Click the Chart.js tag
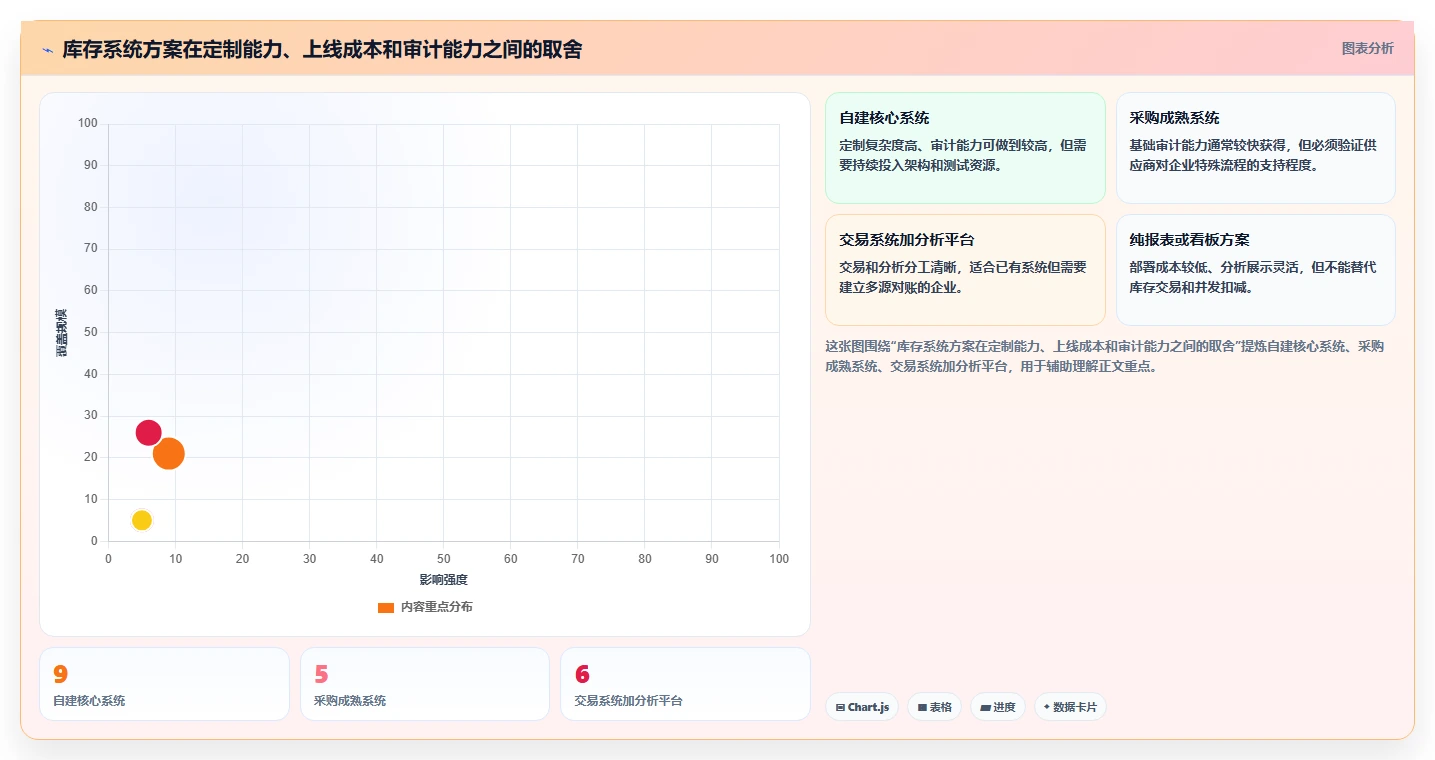Viewport: 1435px width, 760px height. (862, 707)
